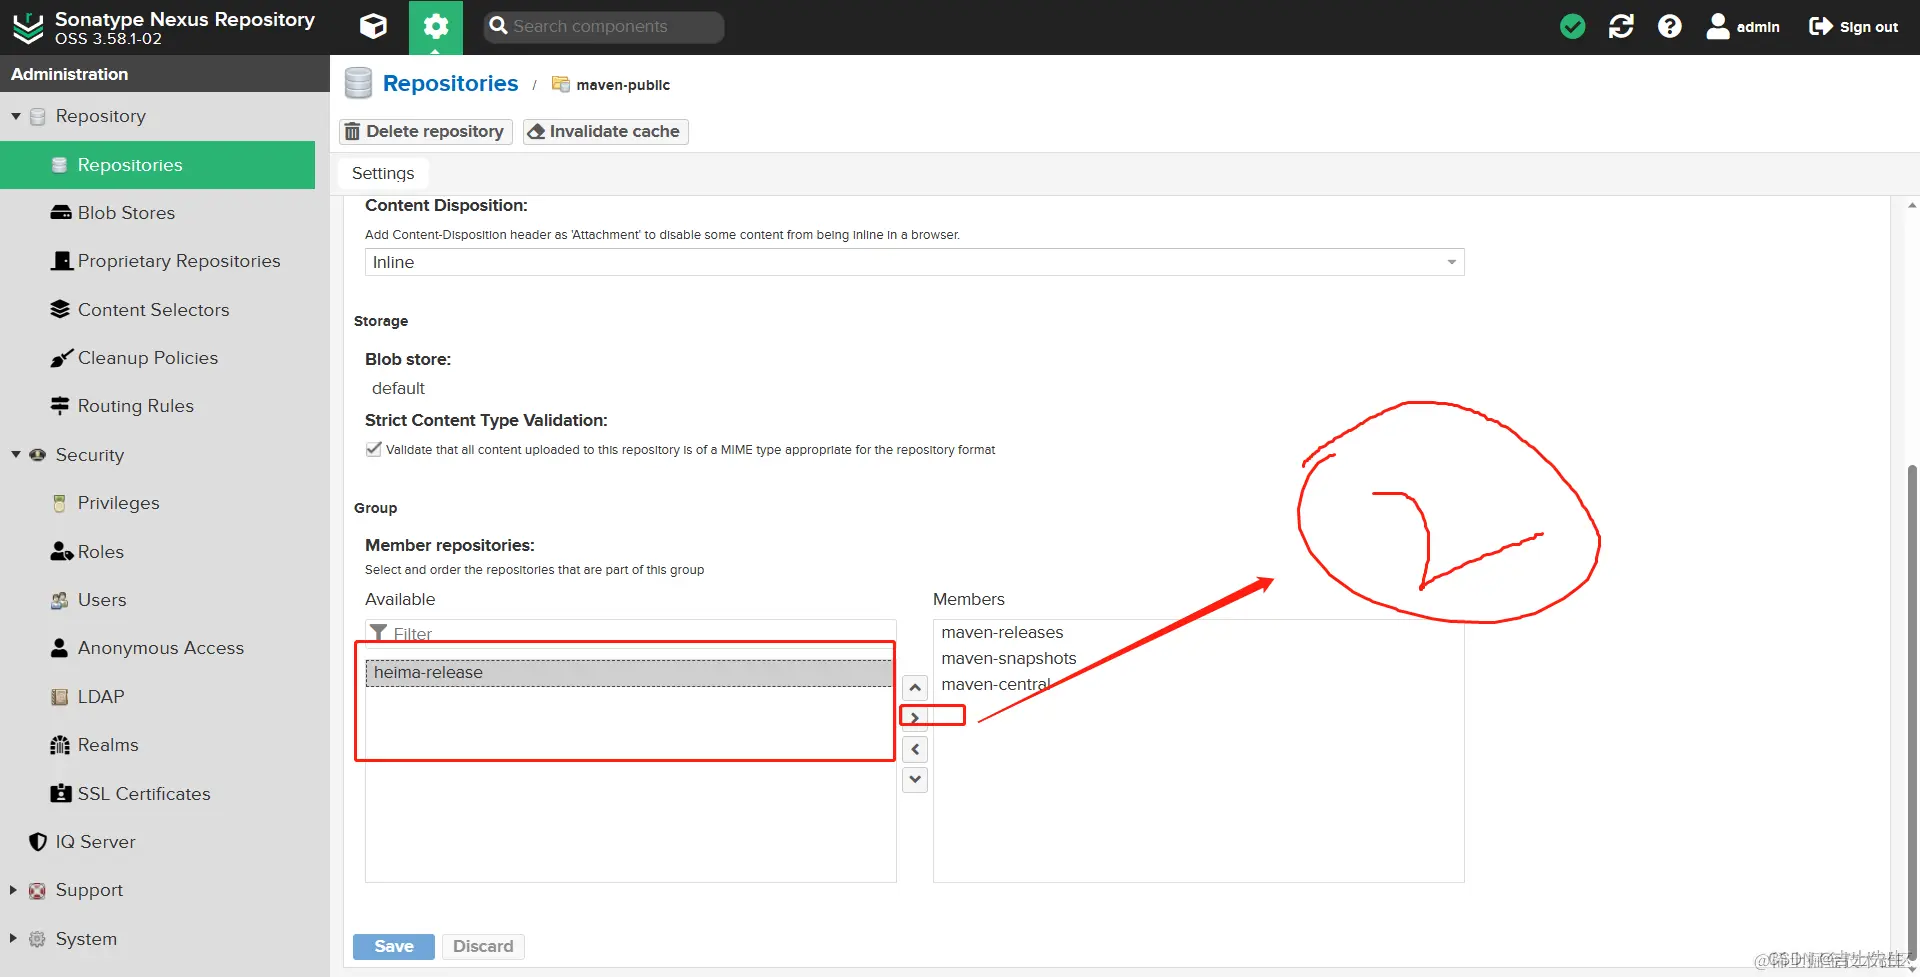Focus the Search components field
Screen dimensions: 1920x977
pos(604,27)
